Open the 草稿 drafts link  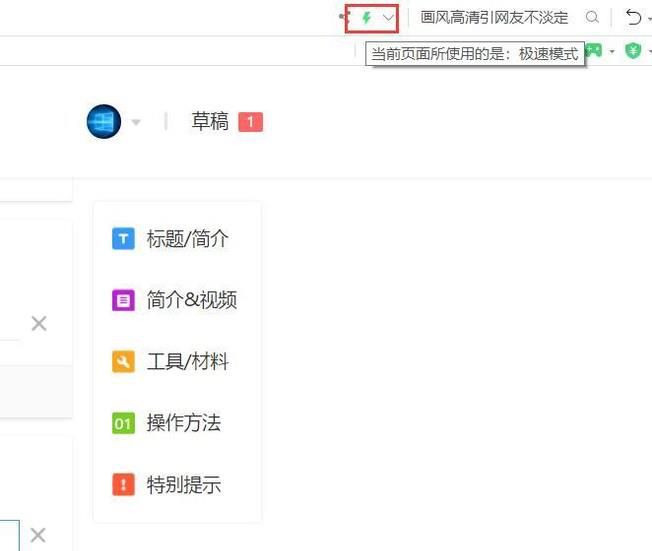(x=210, y=121)
